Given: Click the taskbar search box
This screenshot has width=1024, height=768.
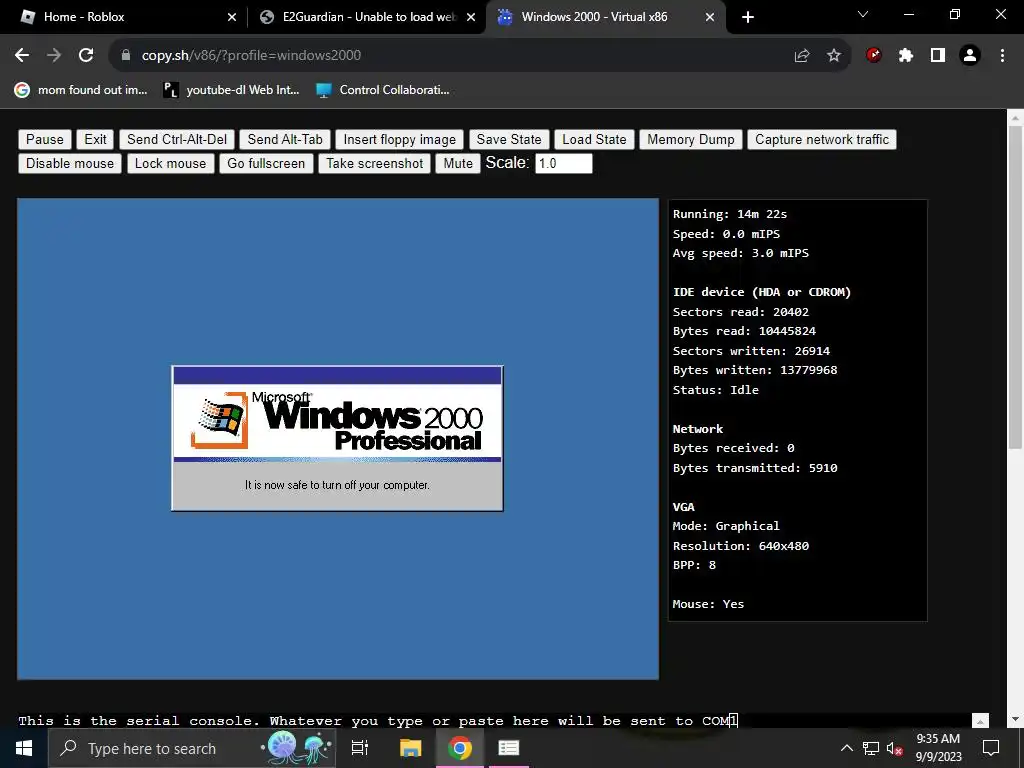Looking at the screenshot, I should pos(192,748).
